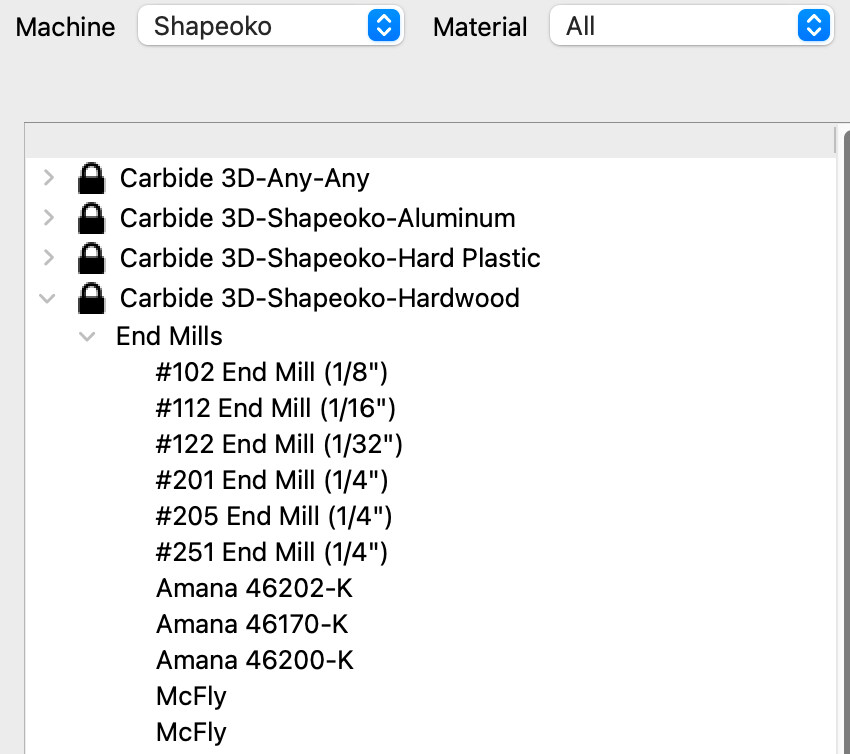Viewport: 850px width, 754px height.
Task: Select the #201 End Mill (1/4") tool
Action: [272, 480]
